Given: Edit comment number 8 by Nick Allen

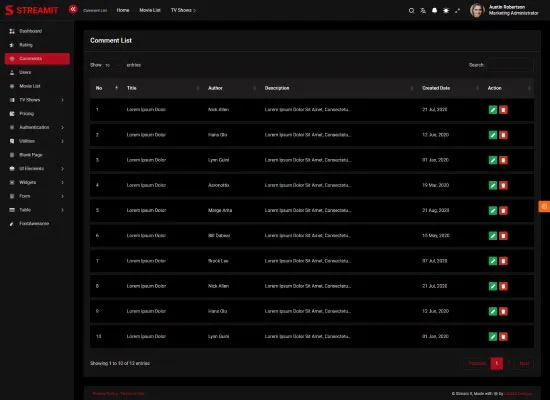Looking at the screenshot, I should click(x=493, y=286).
